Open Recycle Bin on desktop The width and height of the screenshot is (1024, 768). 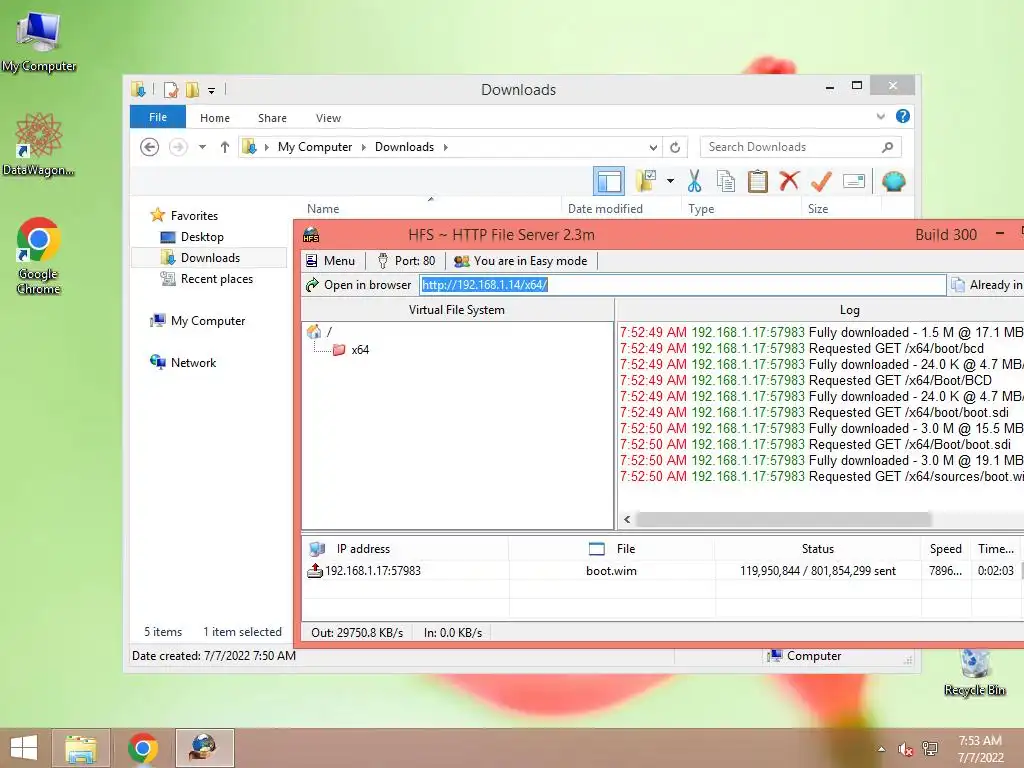coord(975,673)
